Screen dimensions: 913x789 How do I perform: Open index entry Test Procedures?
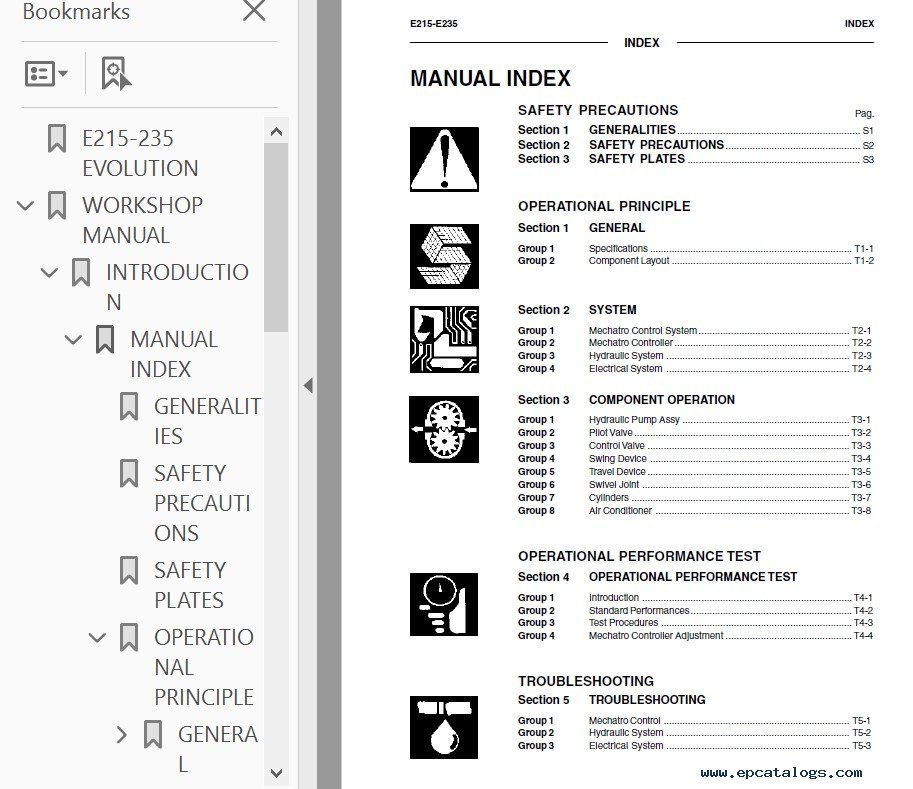[x=695, y=623]
